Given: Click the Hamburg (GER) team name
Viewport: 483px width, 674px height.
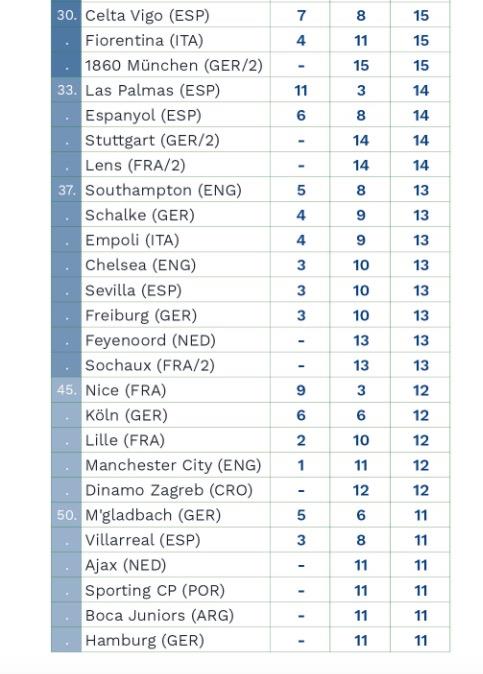Looking at the screenshot, I should 144,640.
